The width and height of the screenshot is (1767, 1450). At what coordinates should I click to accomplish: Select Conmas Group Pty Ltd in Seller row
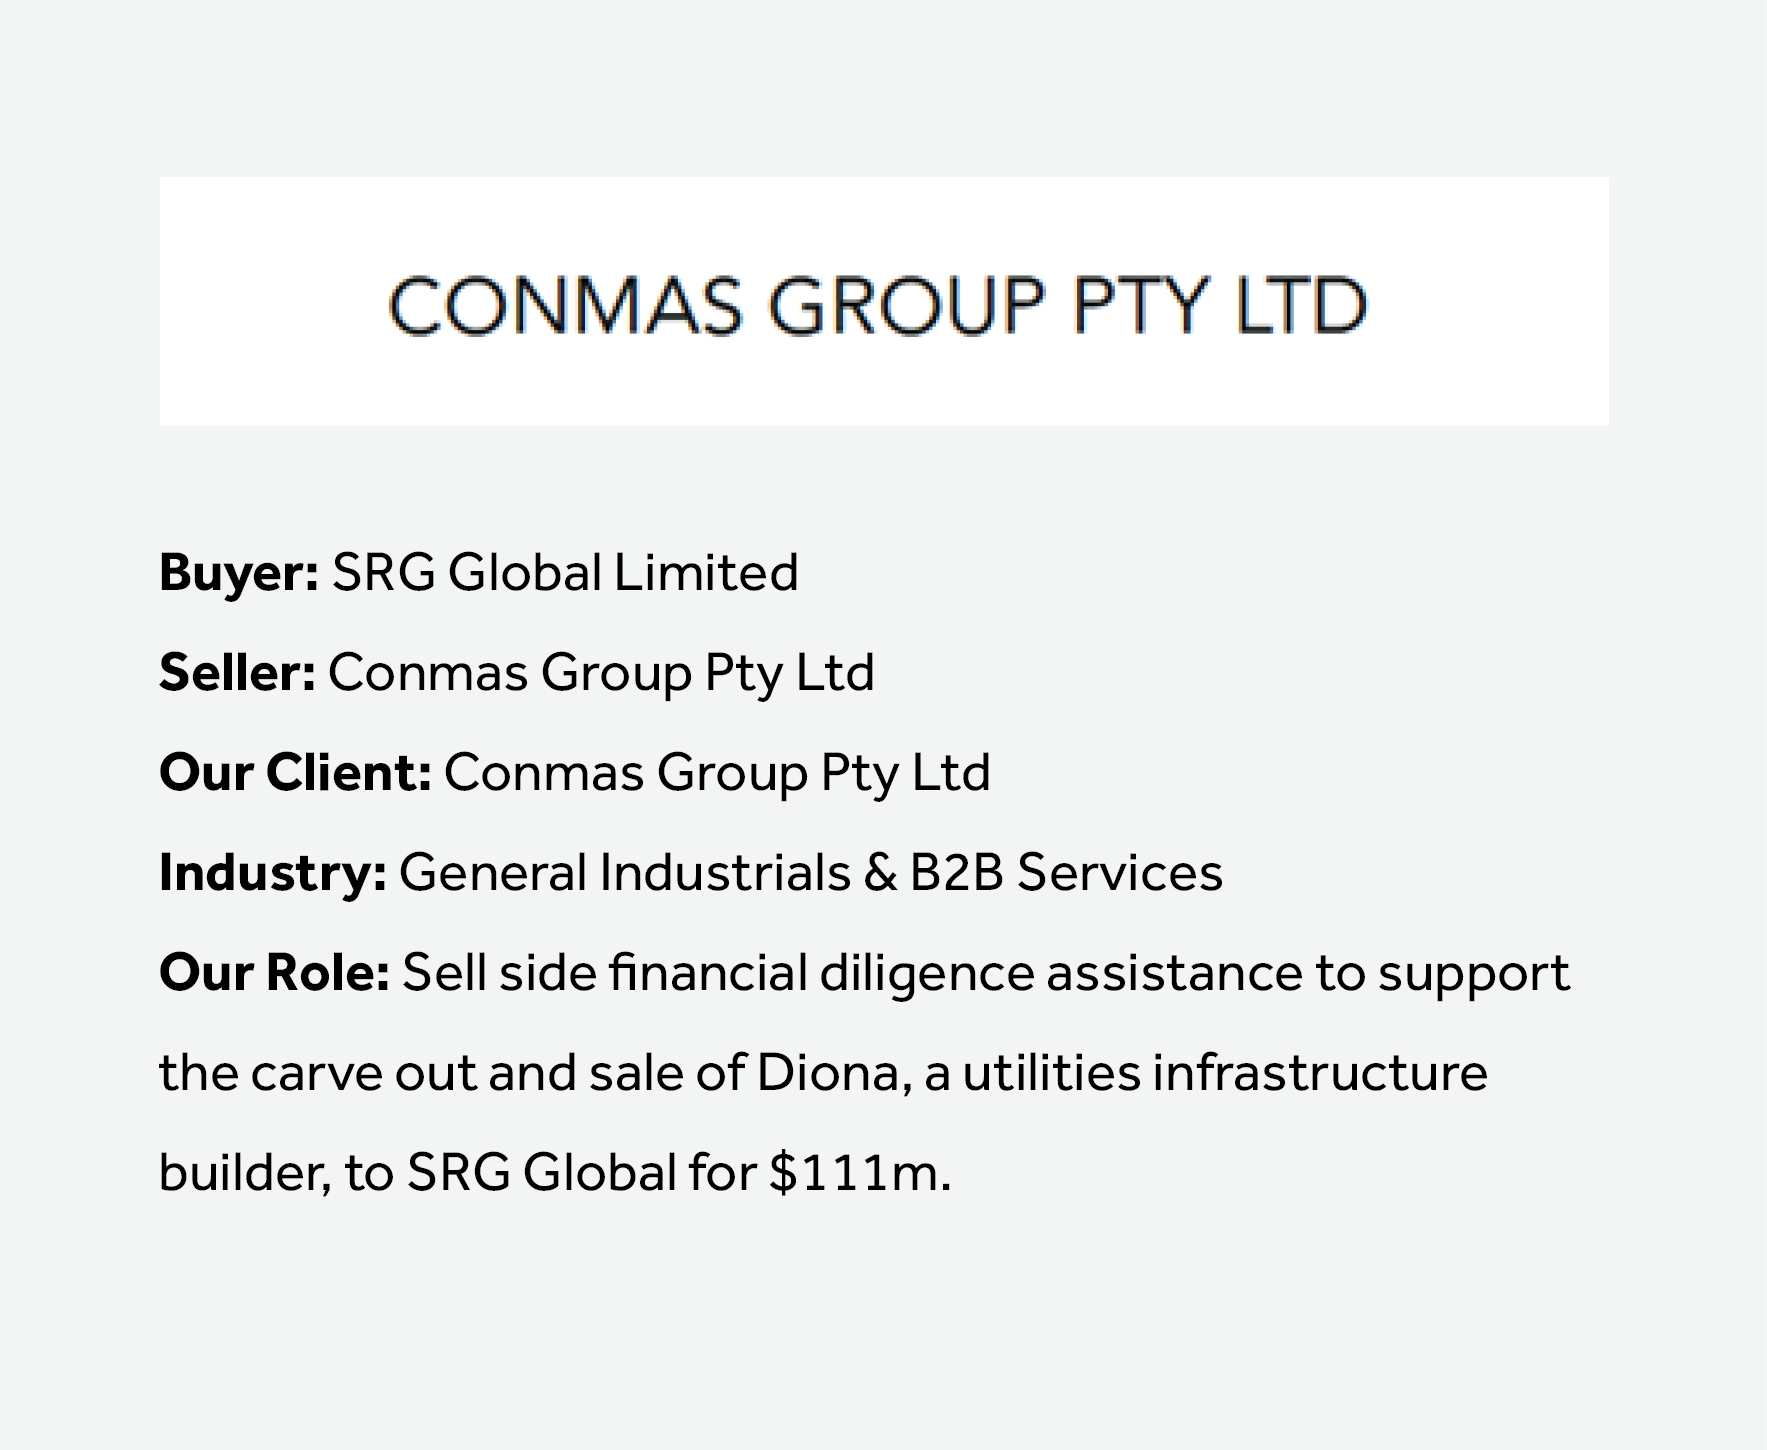[601, 672]
